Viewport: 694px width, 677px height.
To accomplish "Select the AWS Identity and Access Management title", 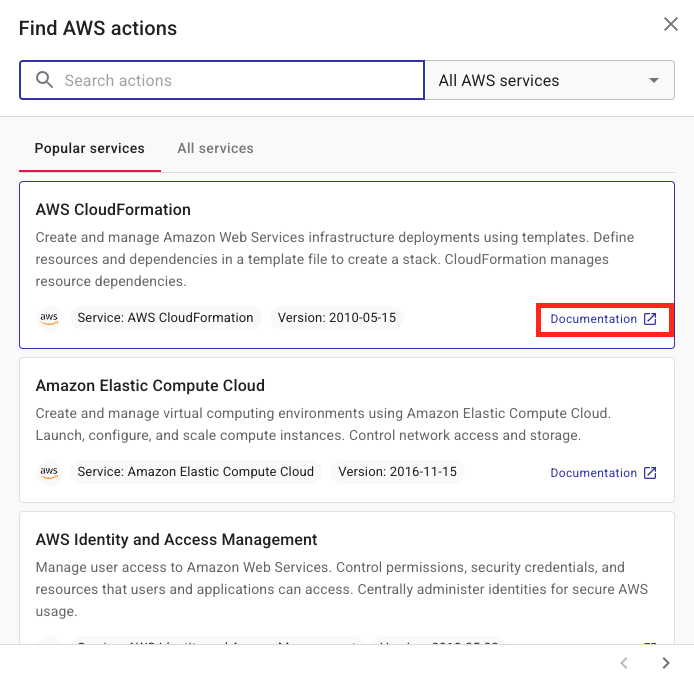I will click(x=176, y=540).
